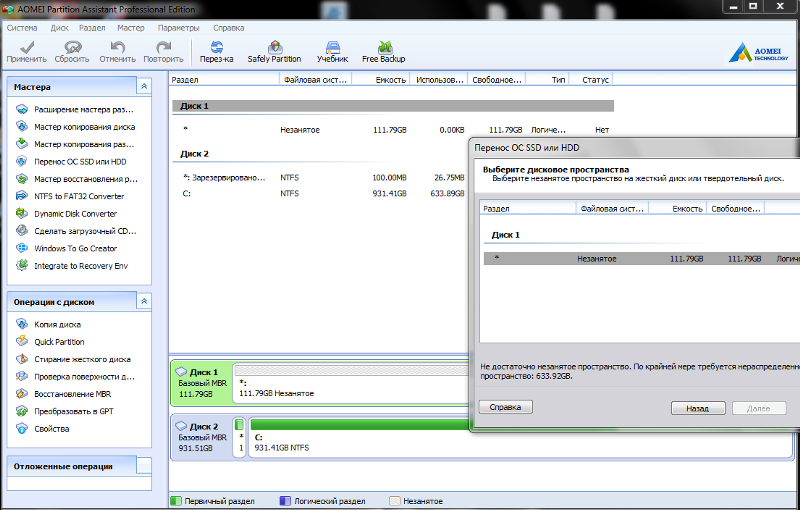Click Назад button in the wizard dialog
The width and height of the screenshot is (800, 510).
697,408
